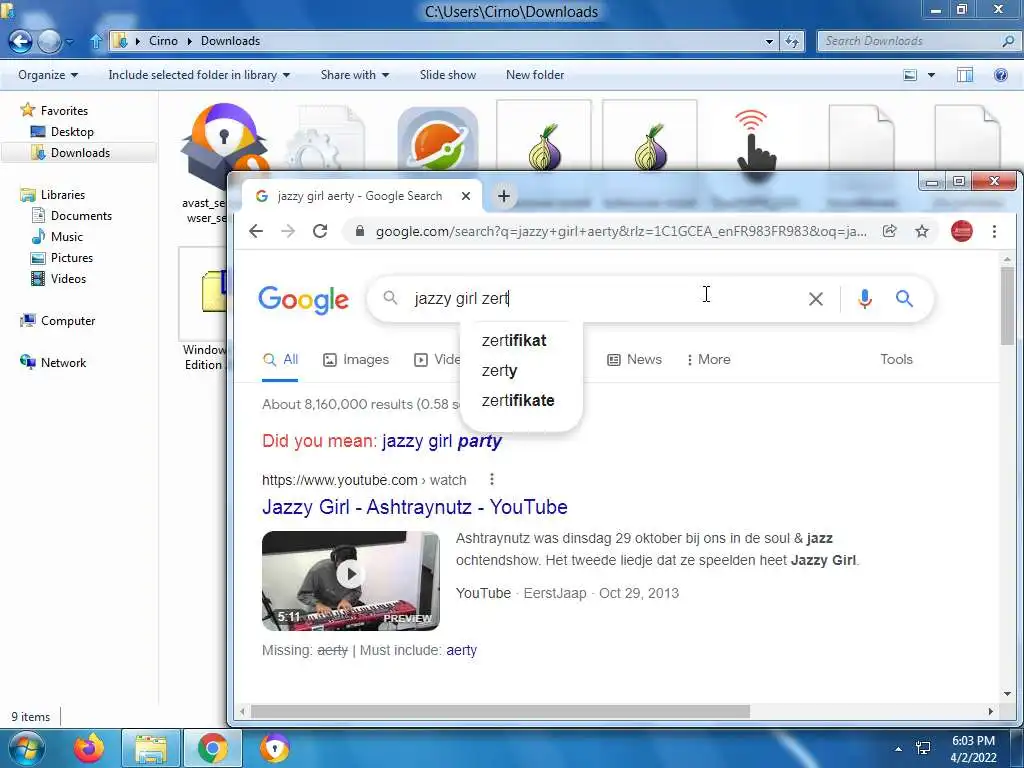This screenshot has height=768, width=1024.
Task: Click the Google logo
Action: [x=304, y=300]
